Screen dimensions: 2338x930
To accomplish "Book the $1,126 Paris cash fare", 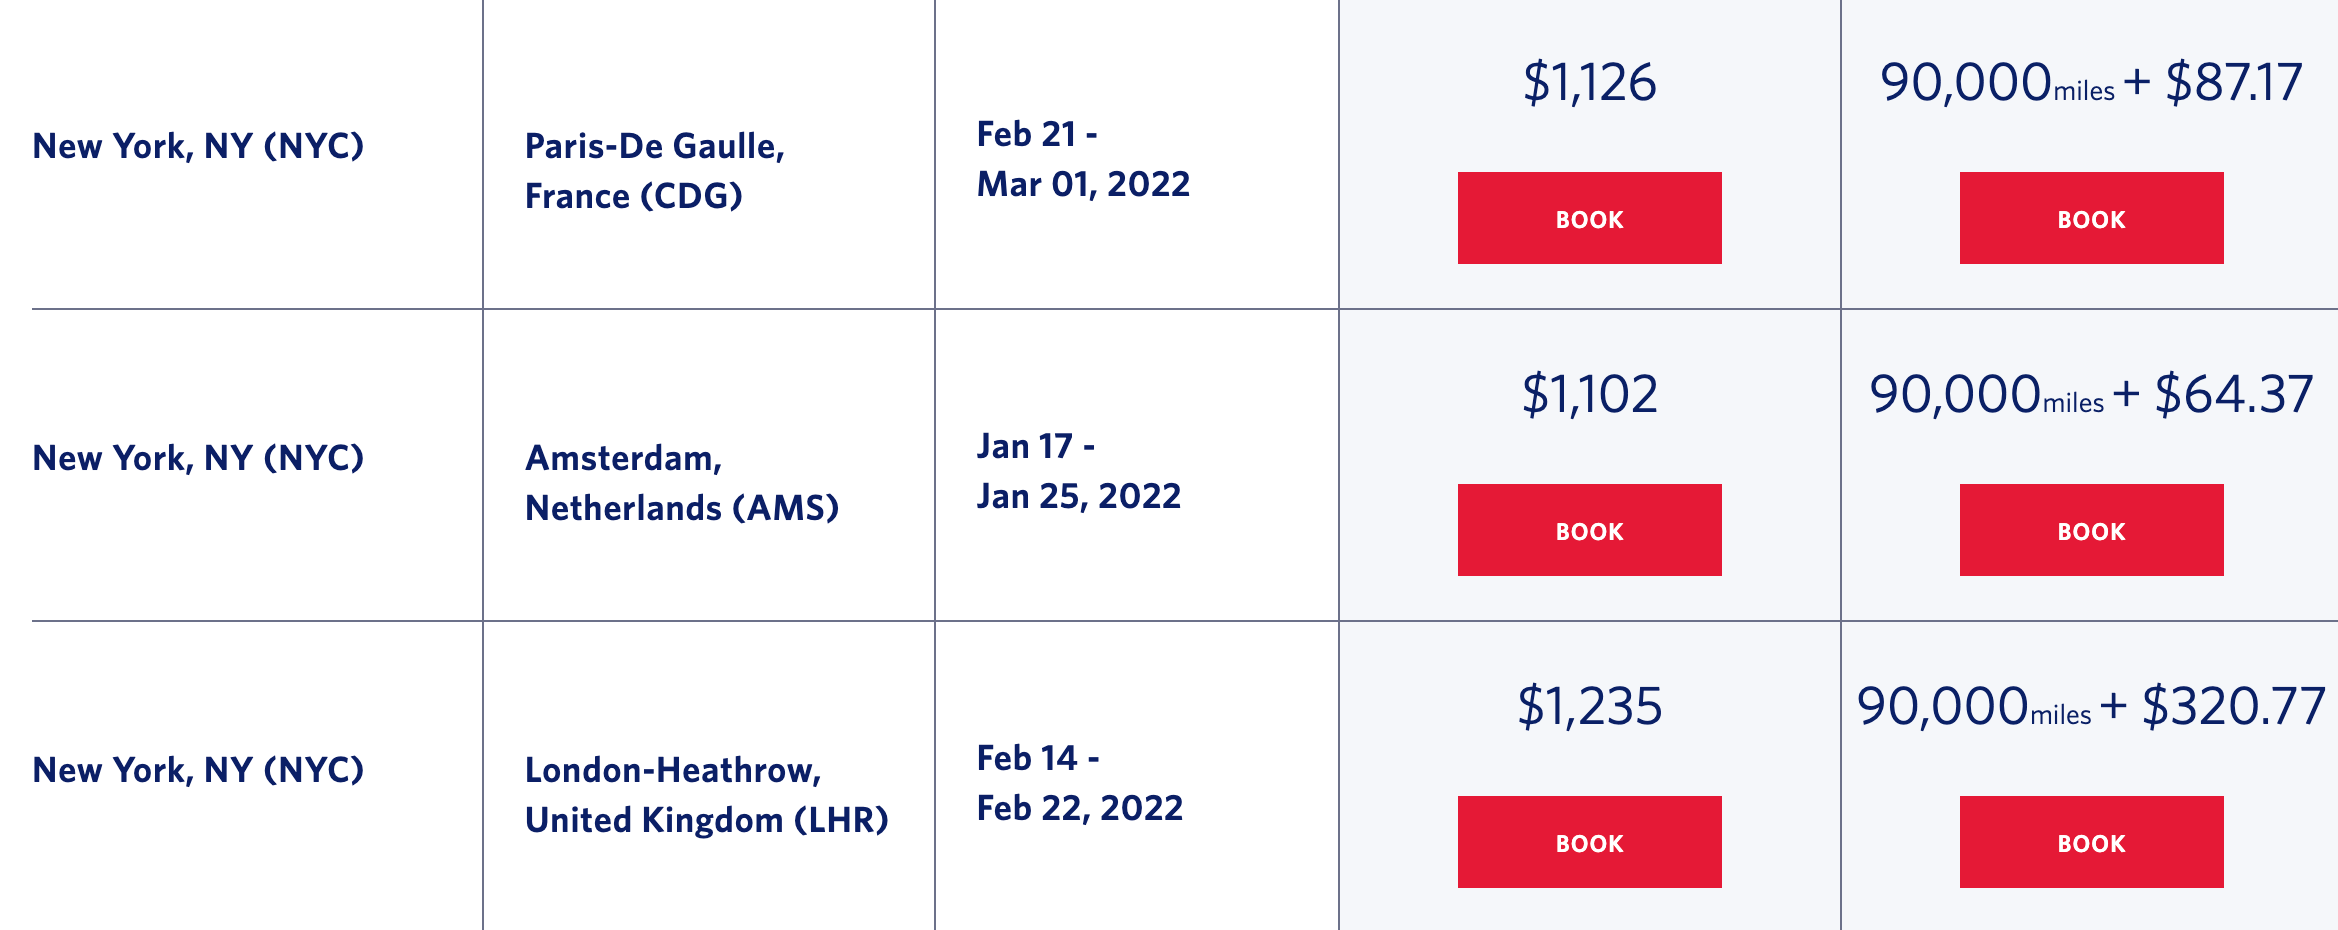I will (x=1589, y=218).
